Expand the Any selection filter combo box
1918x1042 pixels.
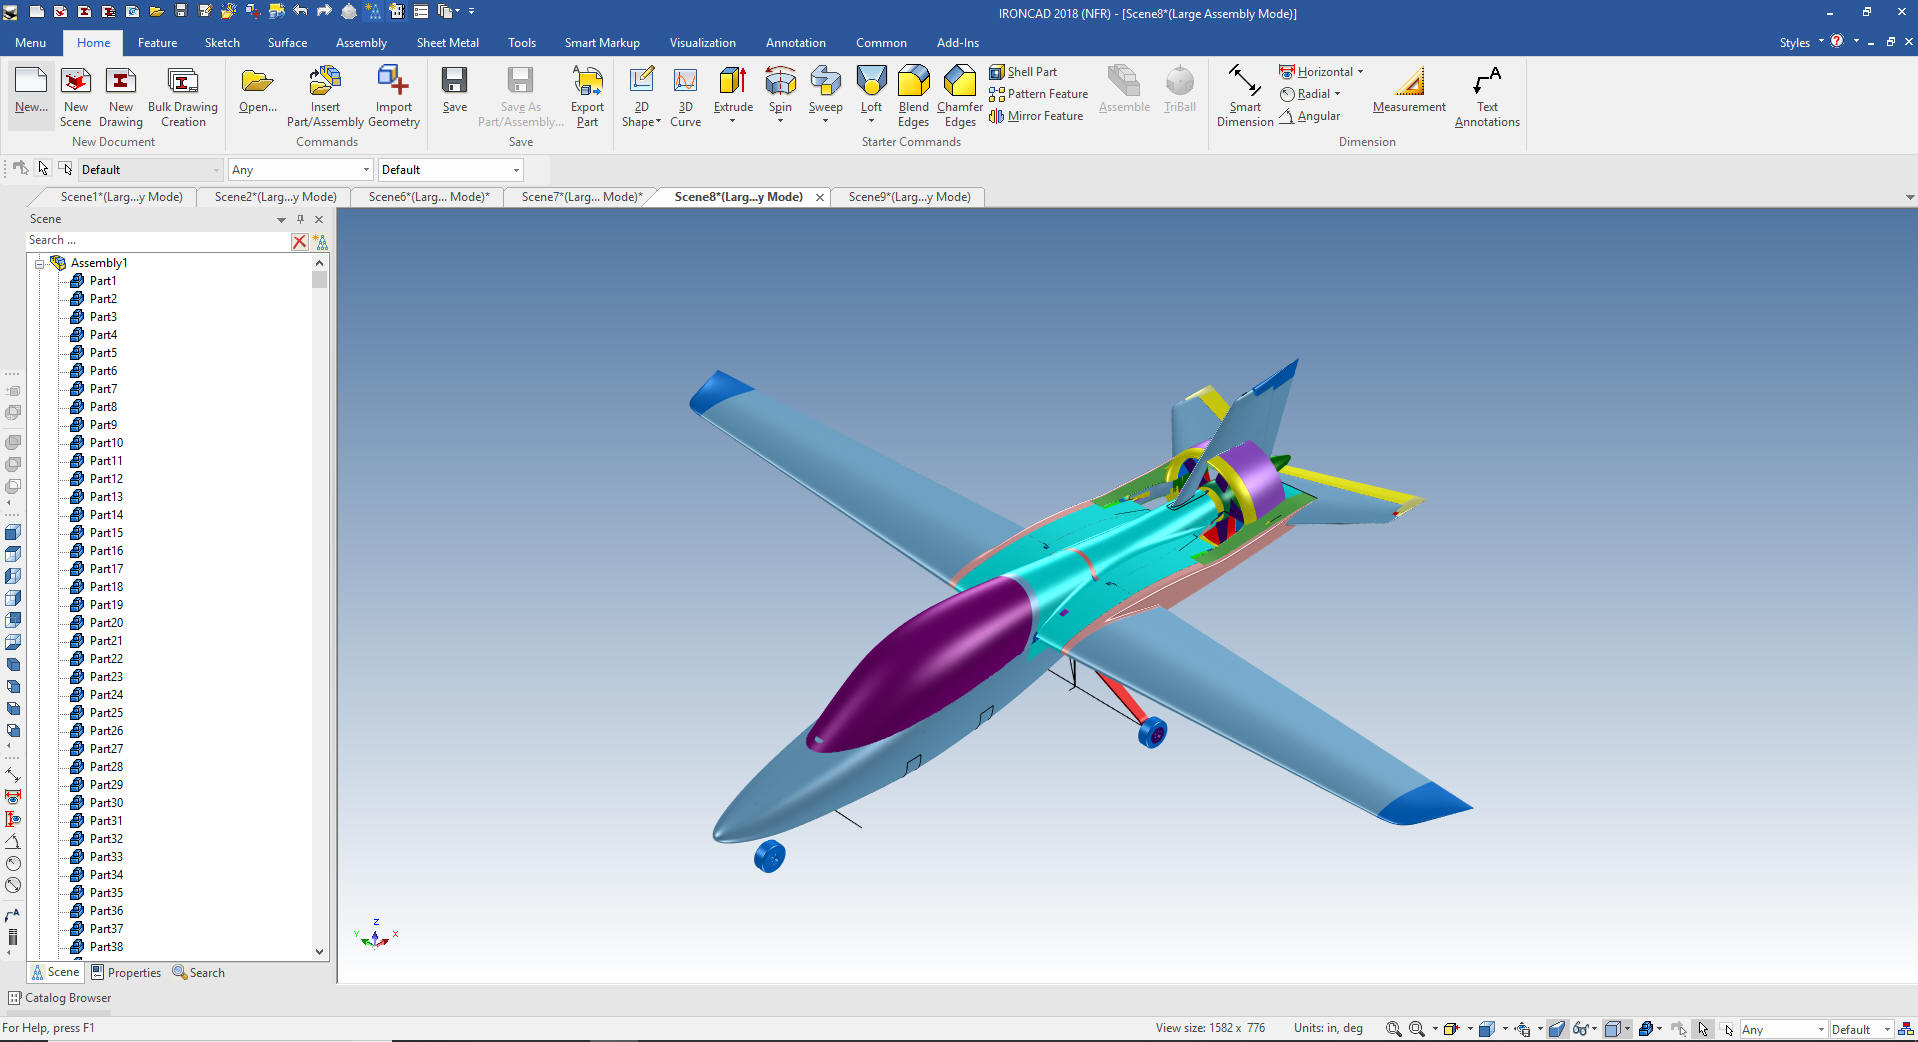pos(366,170)
